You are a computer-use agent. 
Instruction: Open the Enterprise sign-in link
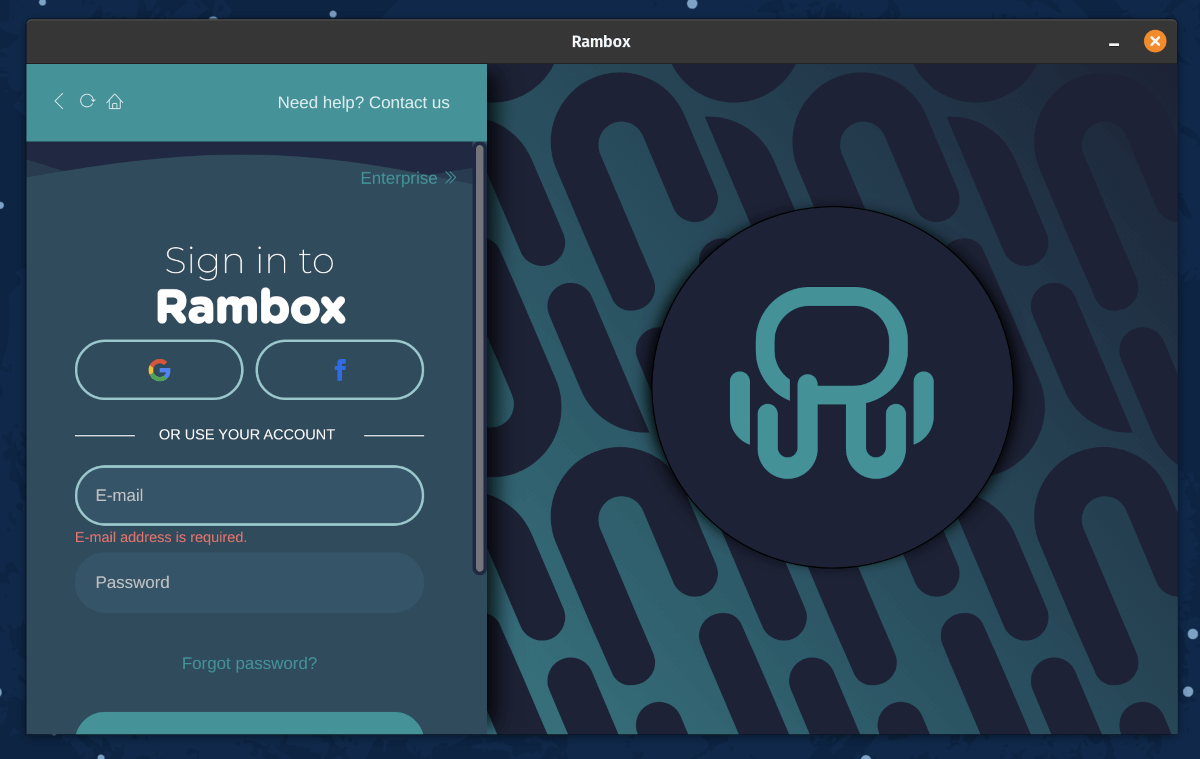pyautogui.click(x=399, y=178)
